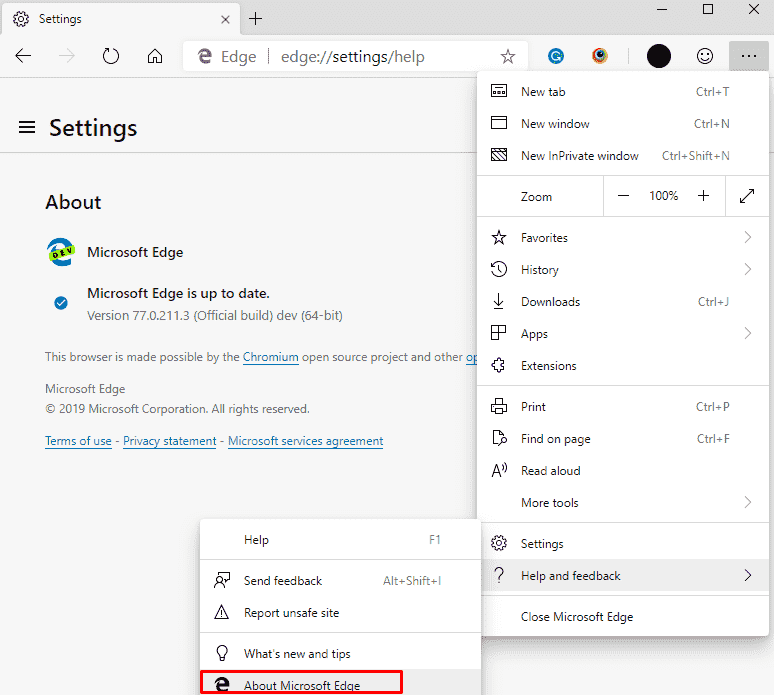
Task: Decrease zoom with minus button
Action: [623, 196]
